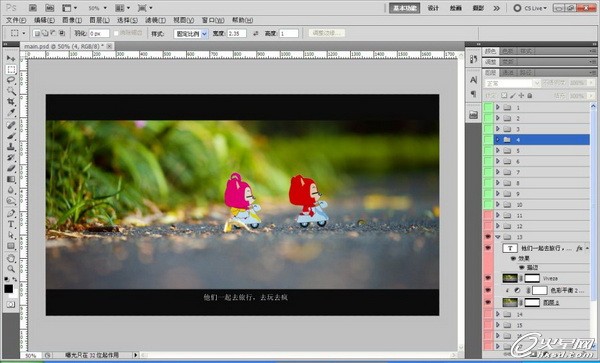Image resolution: width=600 pixels, height=363 pixels.
Task: Select the Horizontal Type tool
Action: [11, 225]
